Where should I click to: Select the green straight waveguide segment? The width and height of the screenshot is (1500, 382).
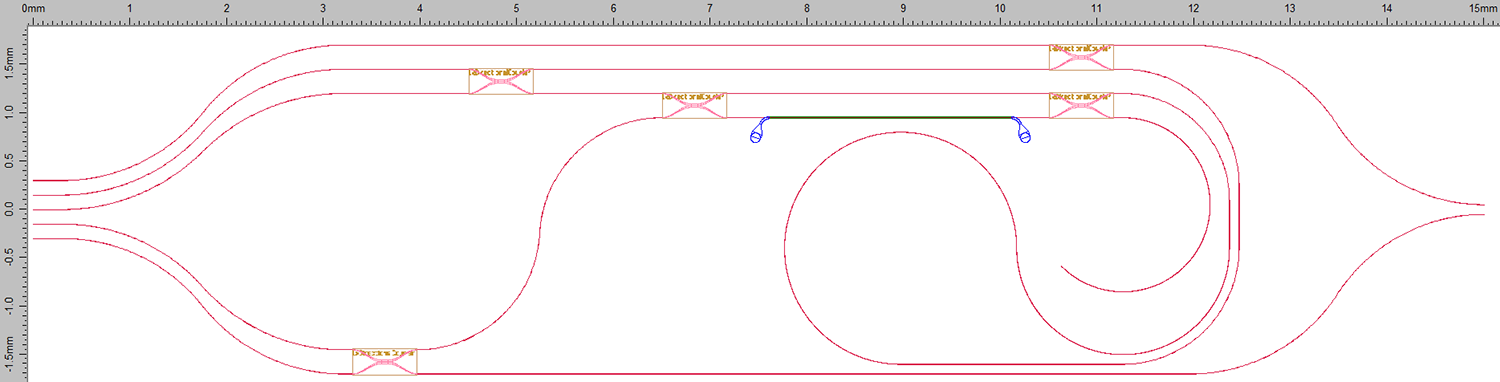point(890,117)
